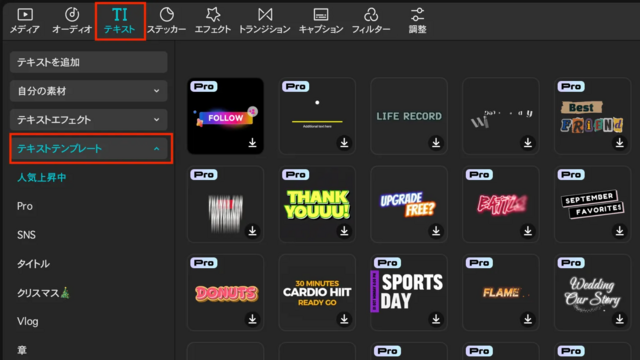
Task: Open the キャプション (Caption) tab
Action: [x=321, y=21]
